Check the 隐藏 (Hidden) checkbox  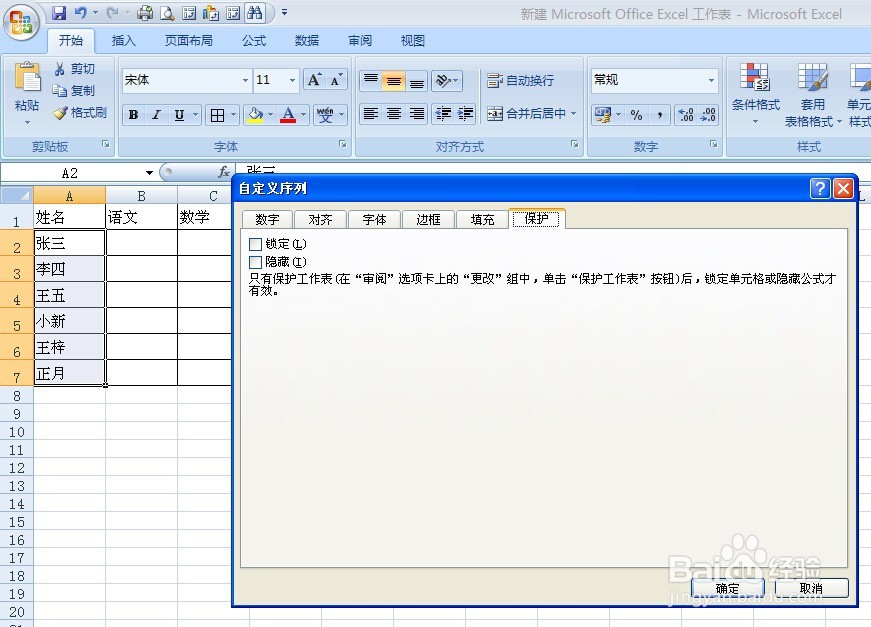click(x=256, y=261)
